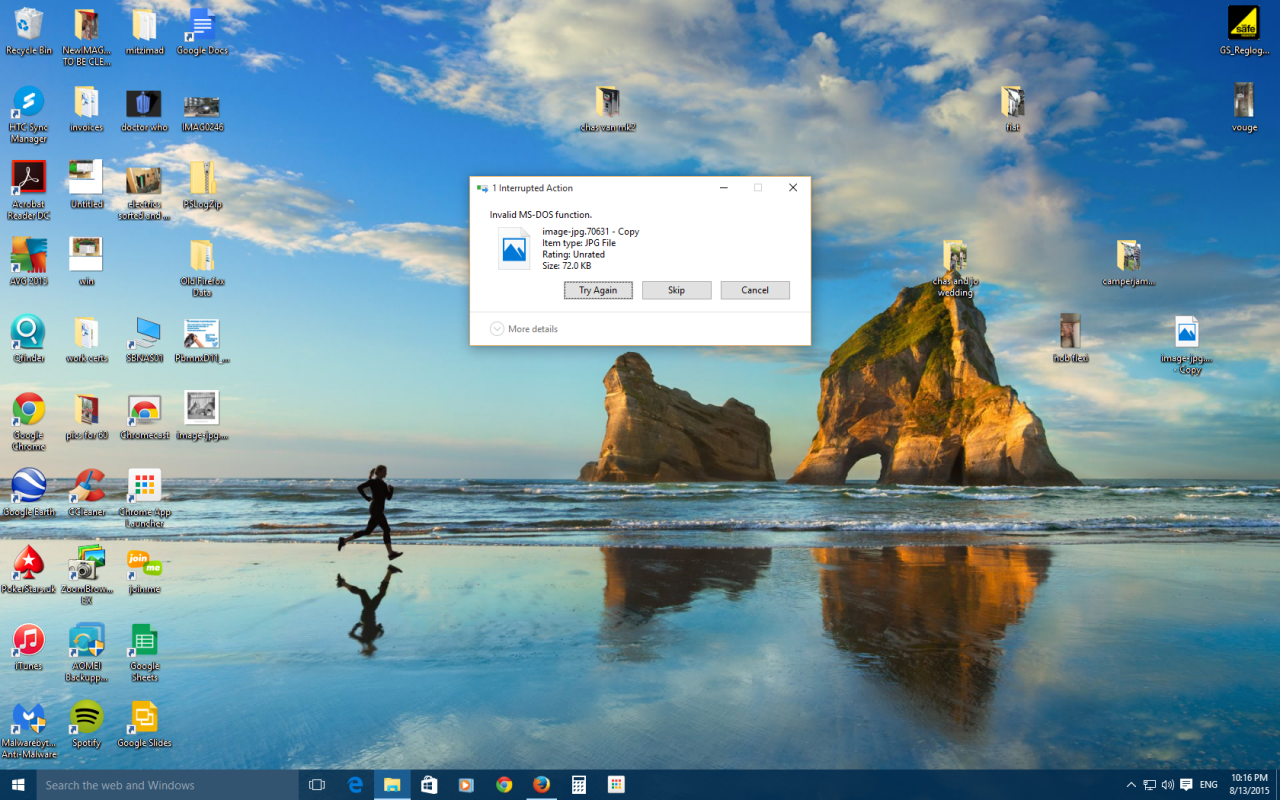Open the volume control in system tray

click(x=1168, y=785)
